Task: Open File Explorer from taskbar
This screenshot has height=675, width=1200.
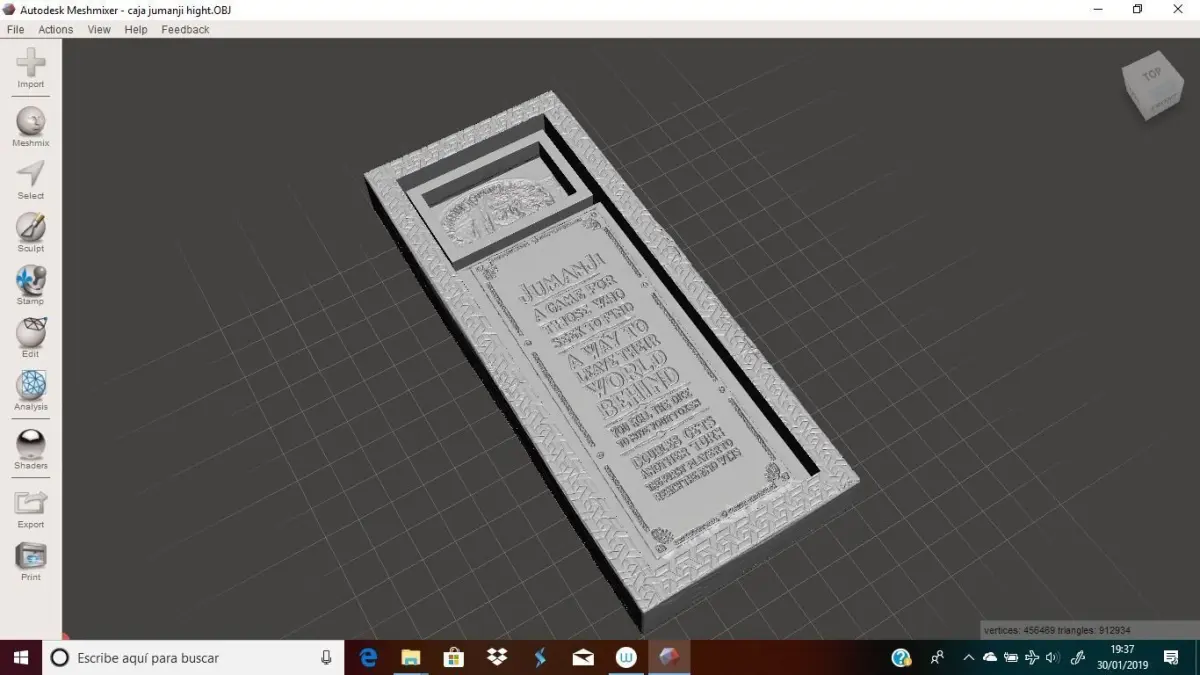Action: (x=410, y=657)
